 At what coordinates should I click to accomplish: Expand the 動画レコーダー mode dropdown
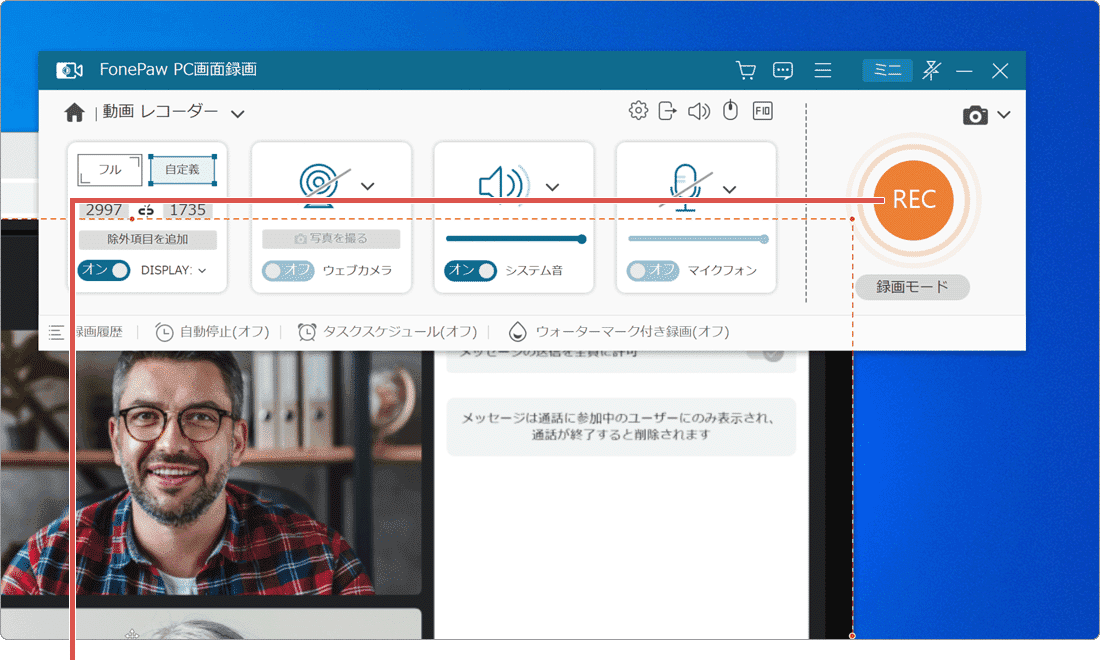tap(238, 114)
